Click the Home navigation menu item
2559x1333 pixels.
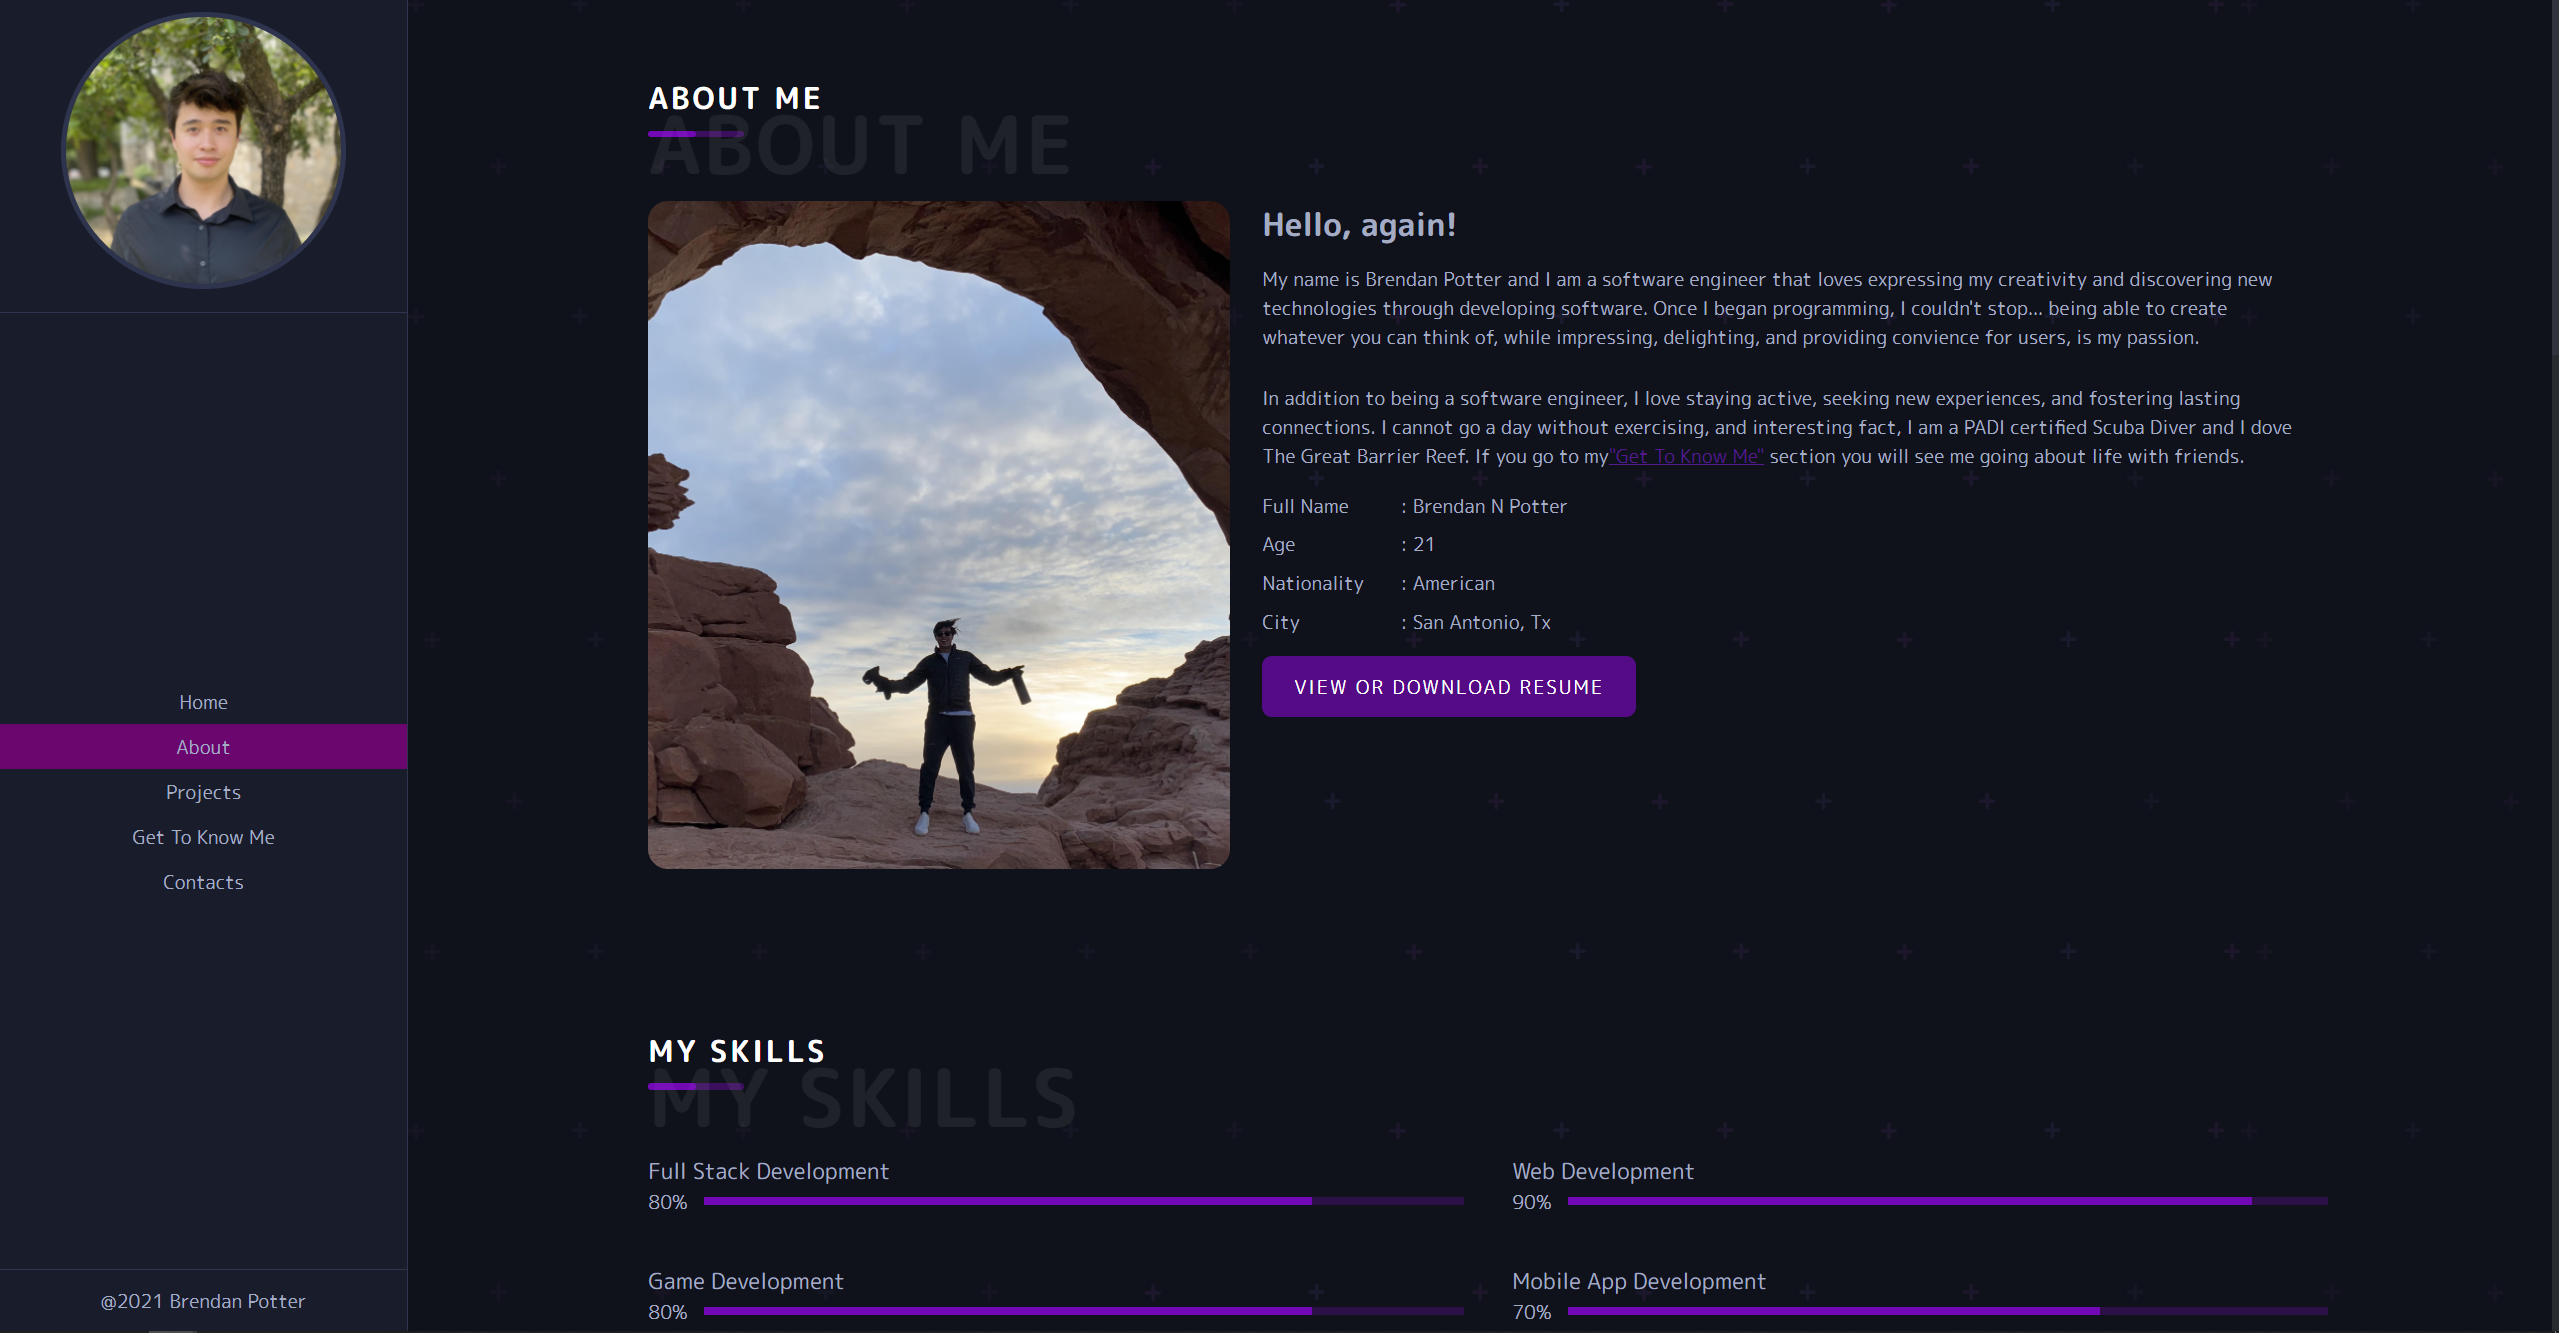click(203, 702)
